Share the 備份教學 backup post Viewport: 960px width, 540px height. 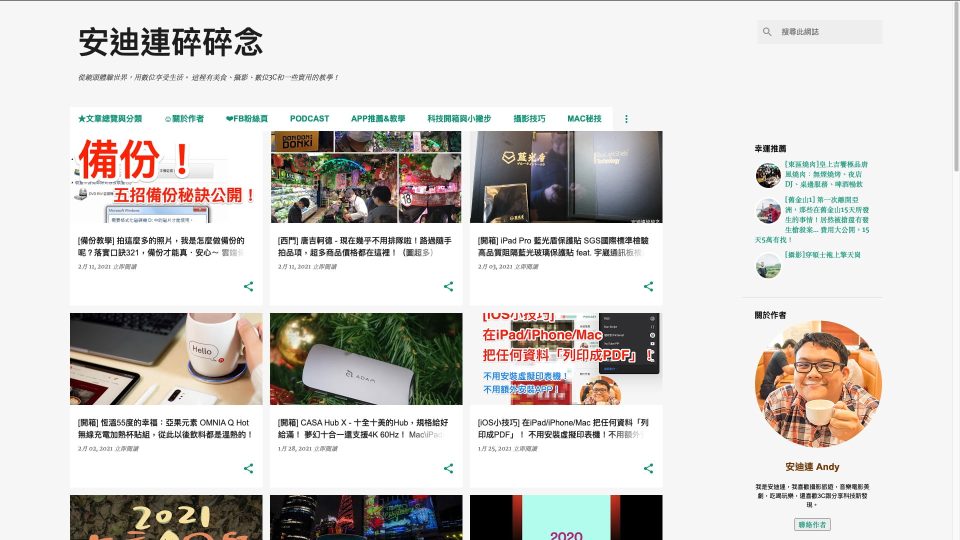click(249, 287)
